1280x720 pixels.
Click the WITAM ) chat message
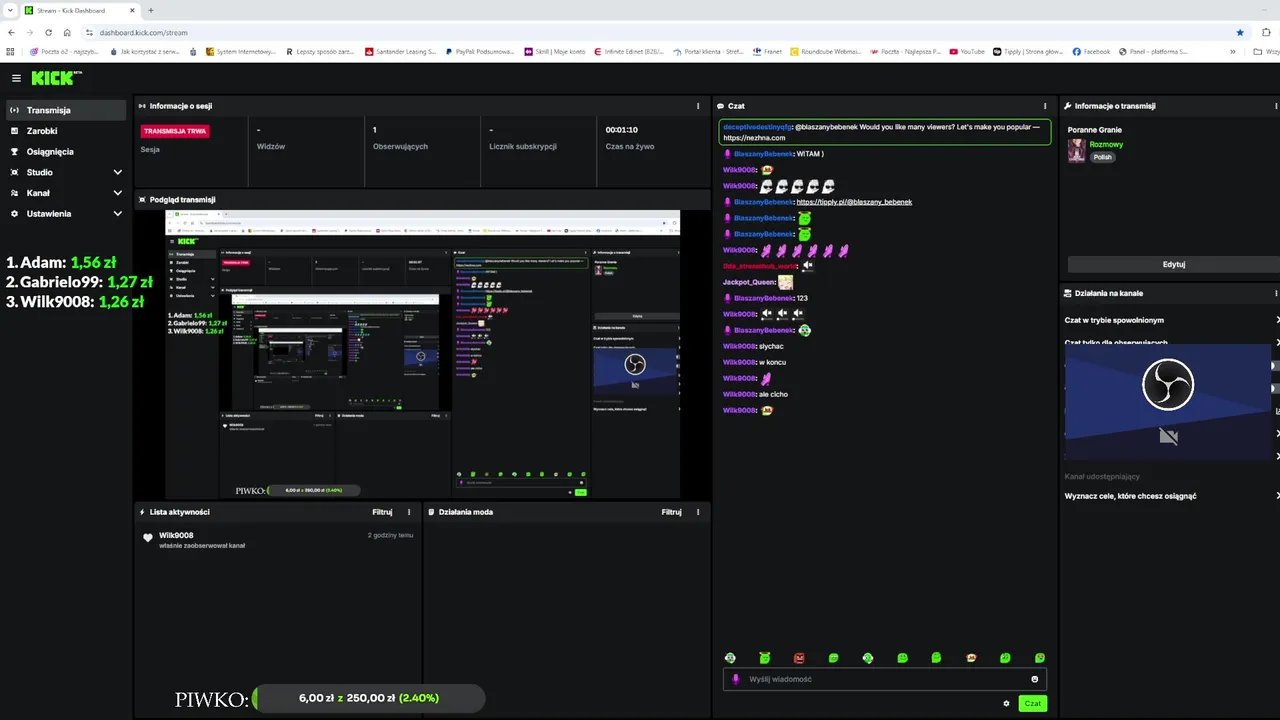coord(810,154)
